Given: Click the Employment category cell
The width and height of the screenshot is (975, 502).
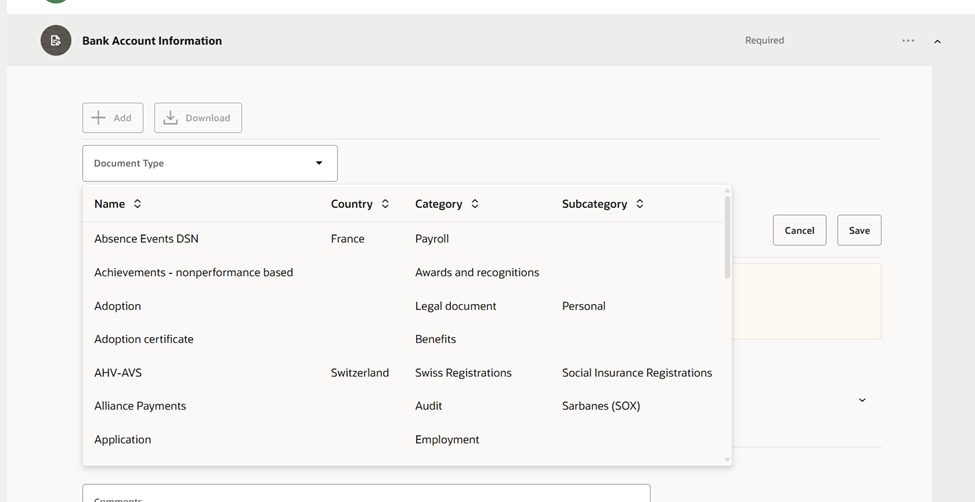Looking at the screenshot, I should (x=447, y=439).
